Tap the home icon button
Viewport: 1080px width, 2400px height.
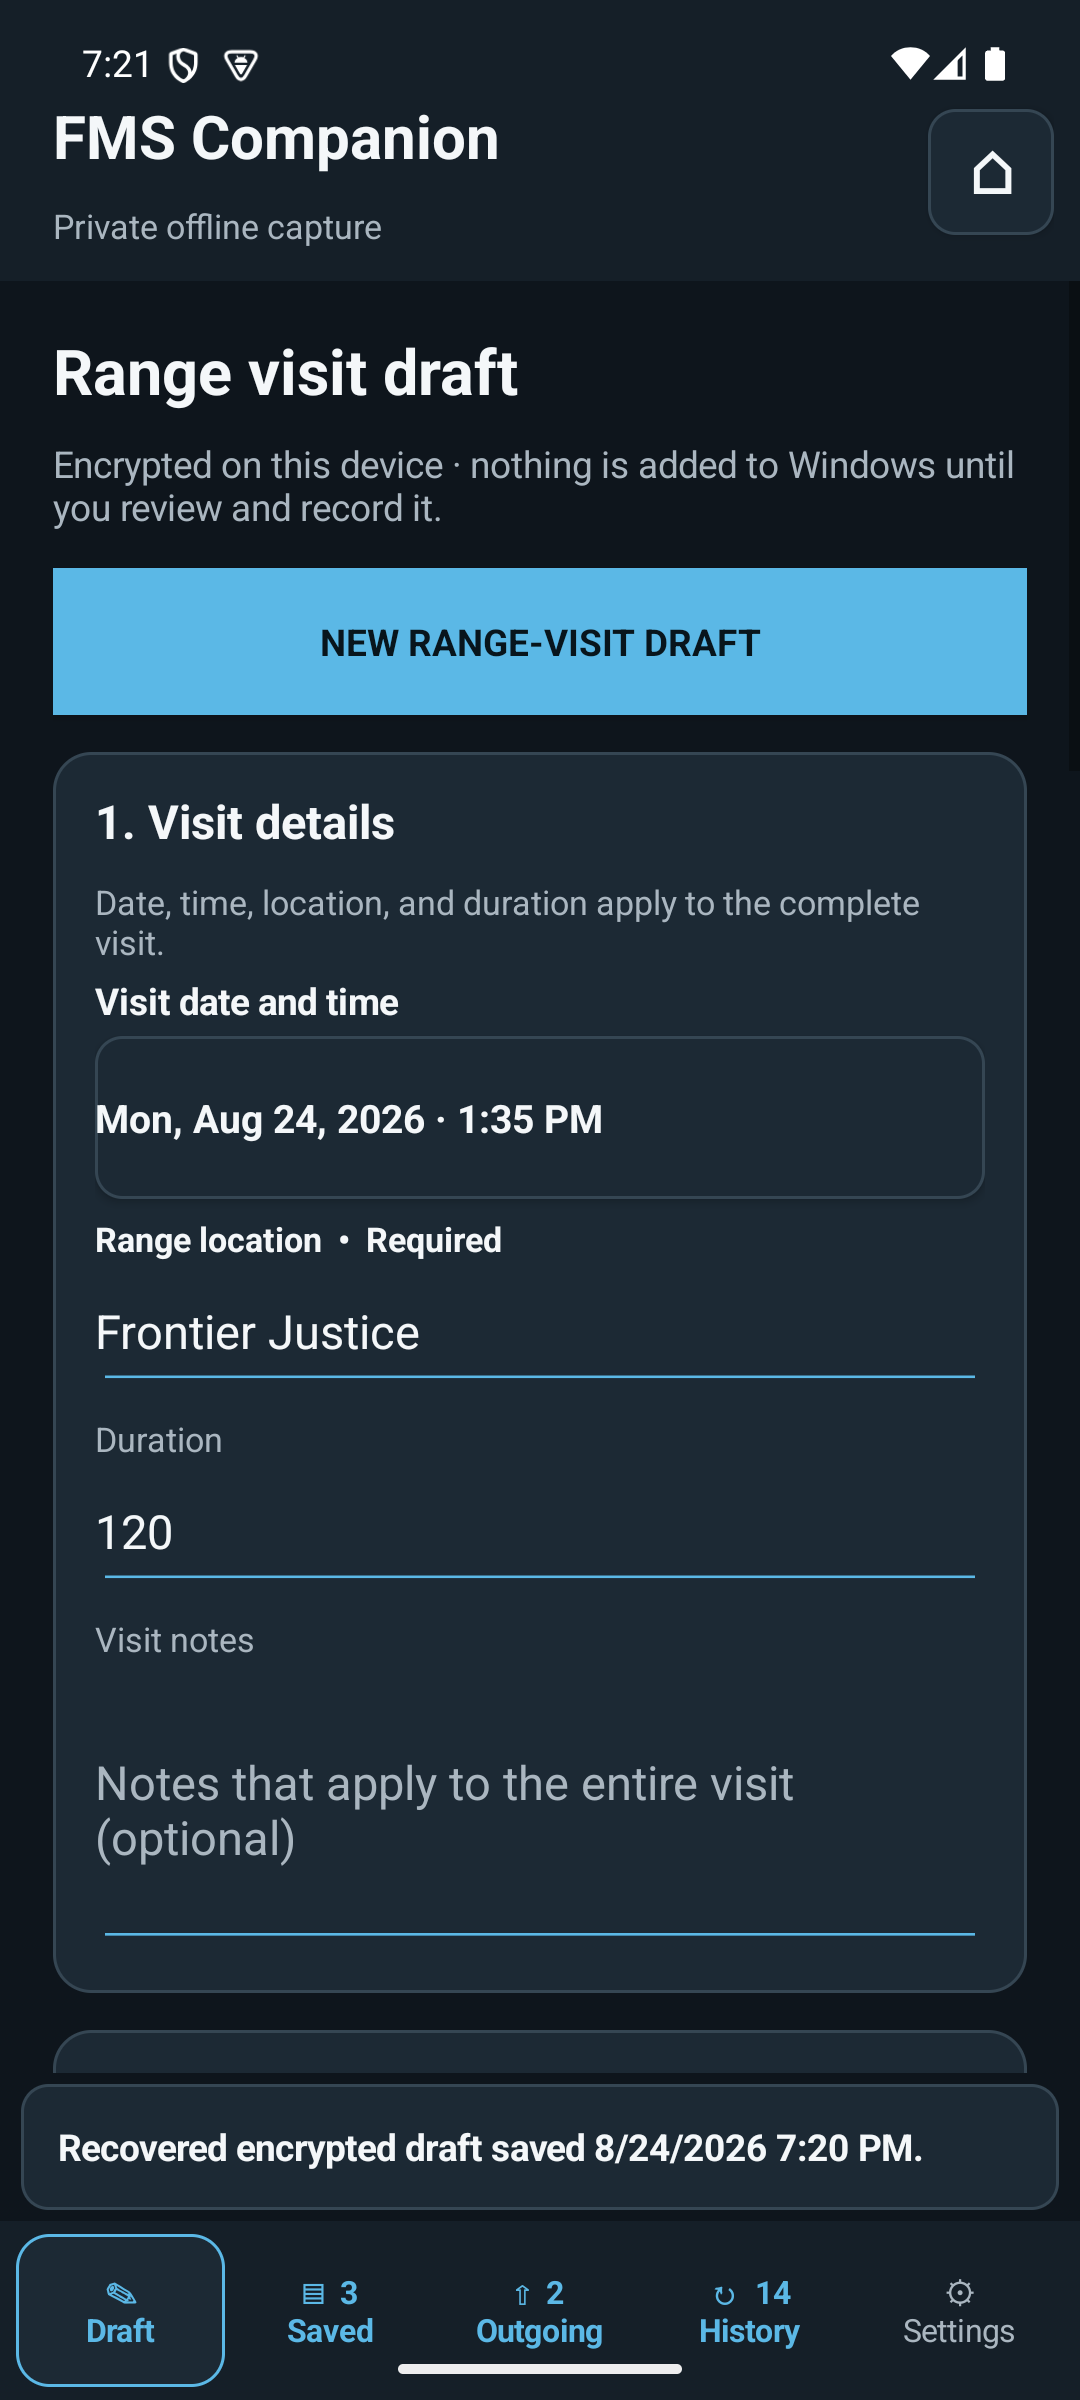[x=990, y=172]
